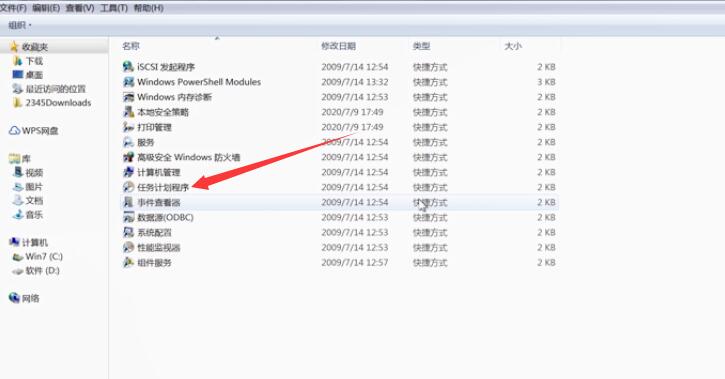Select the 系统配置 icon
The image size is (725, 379).
tap(128, 232)
